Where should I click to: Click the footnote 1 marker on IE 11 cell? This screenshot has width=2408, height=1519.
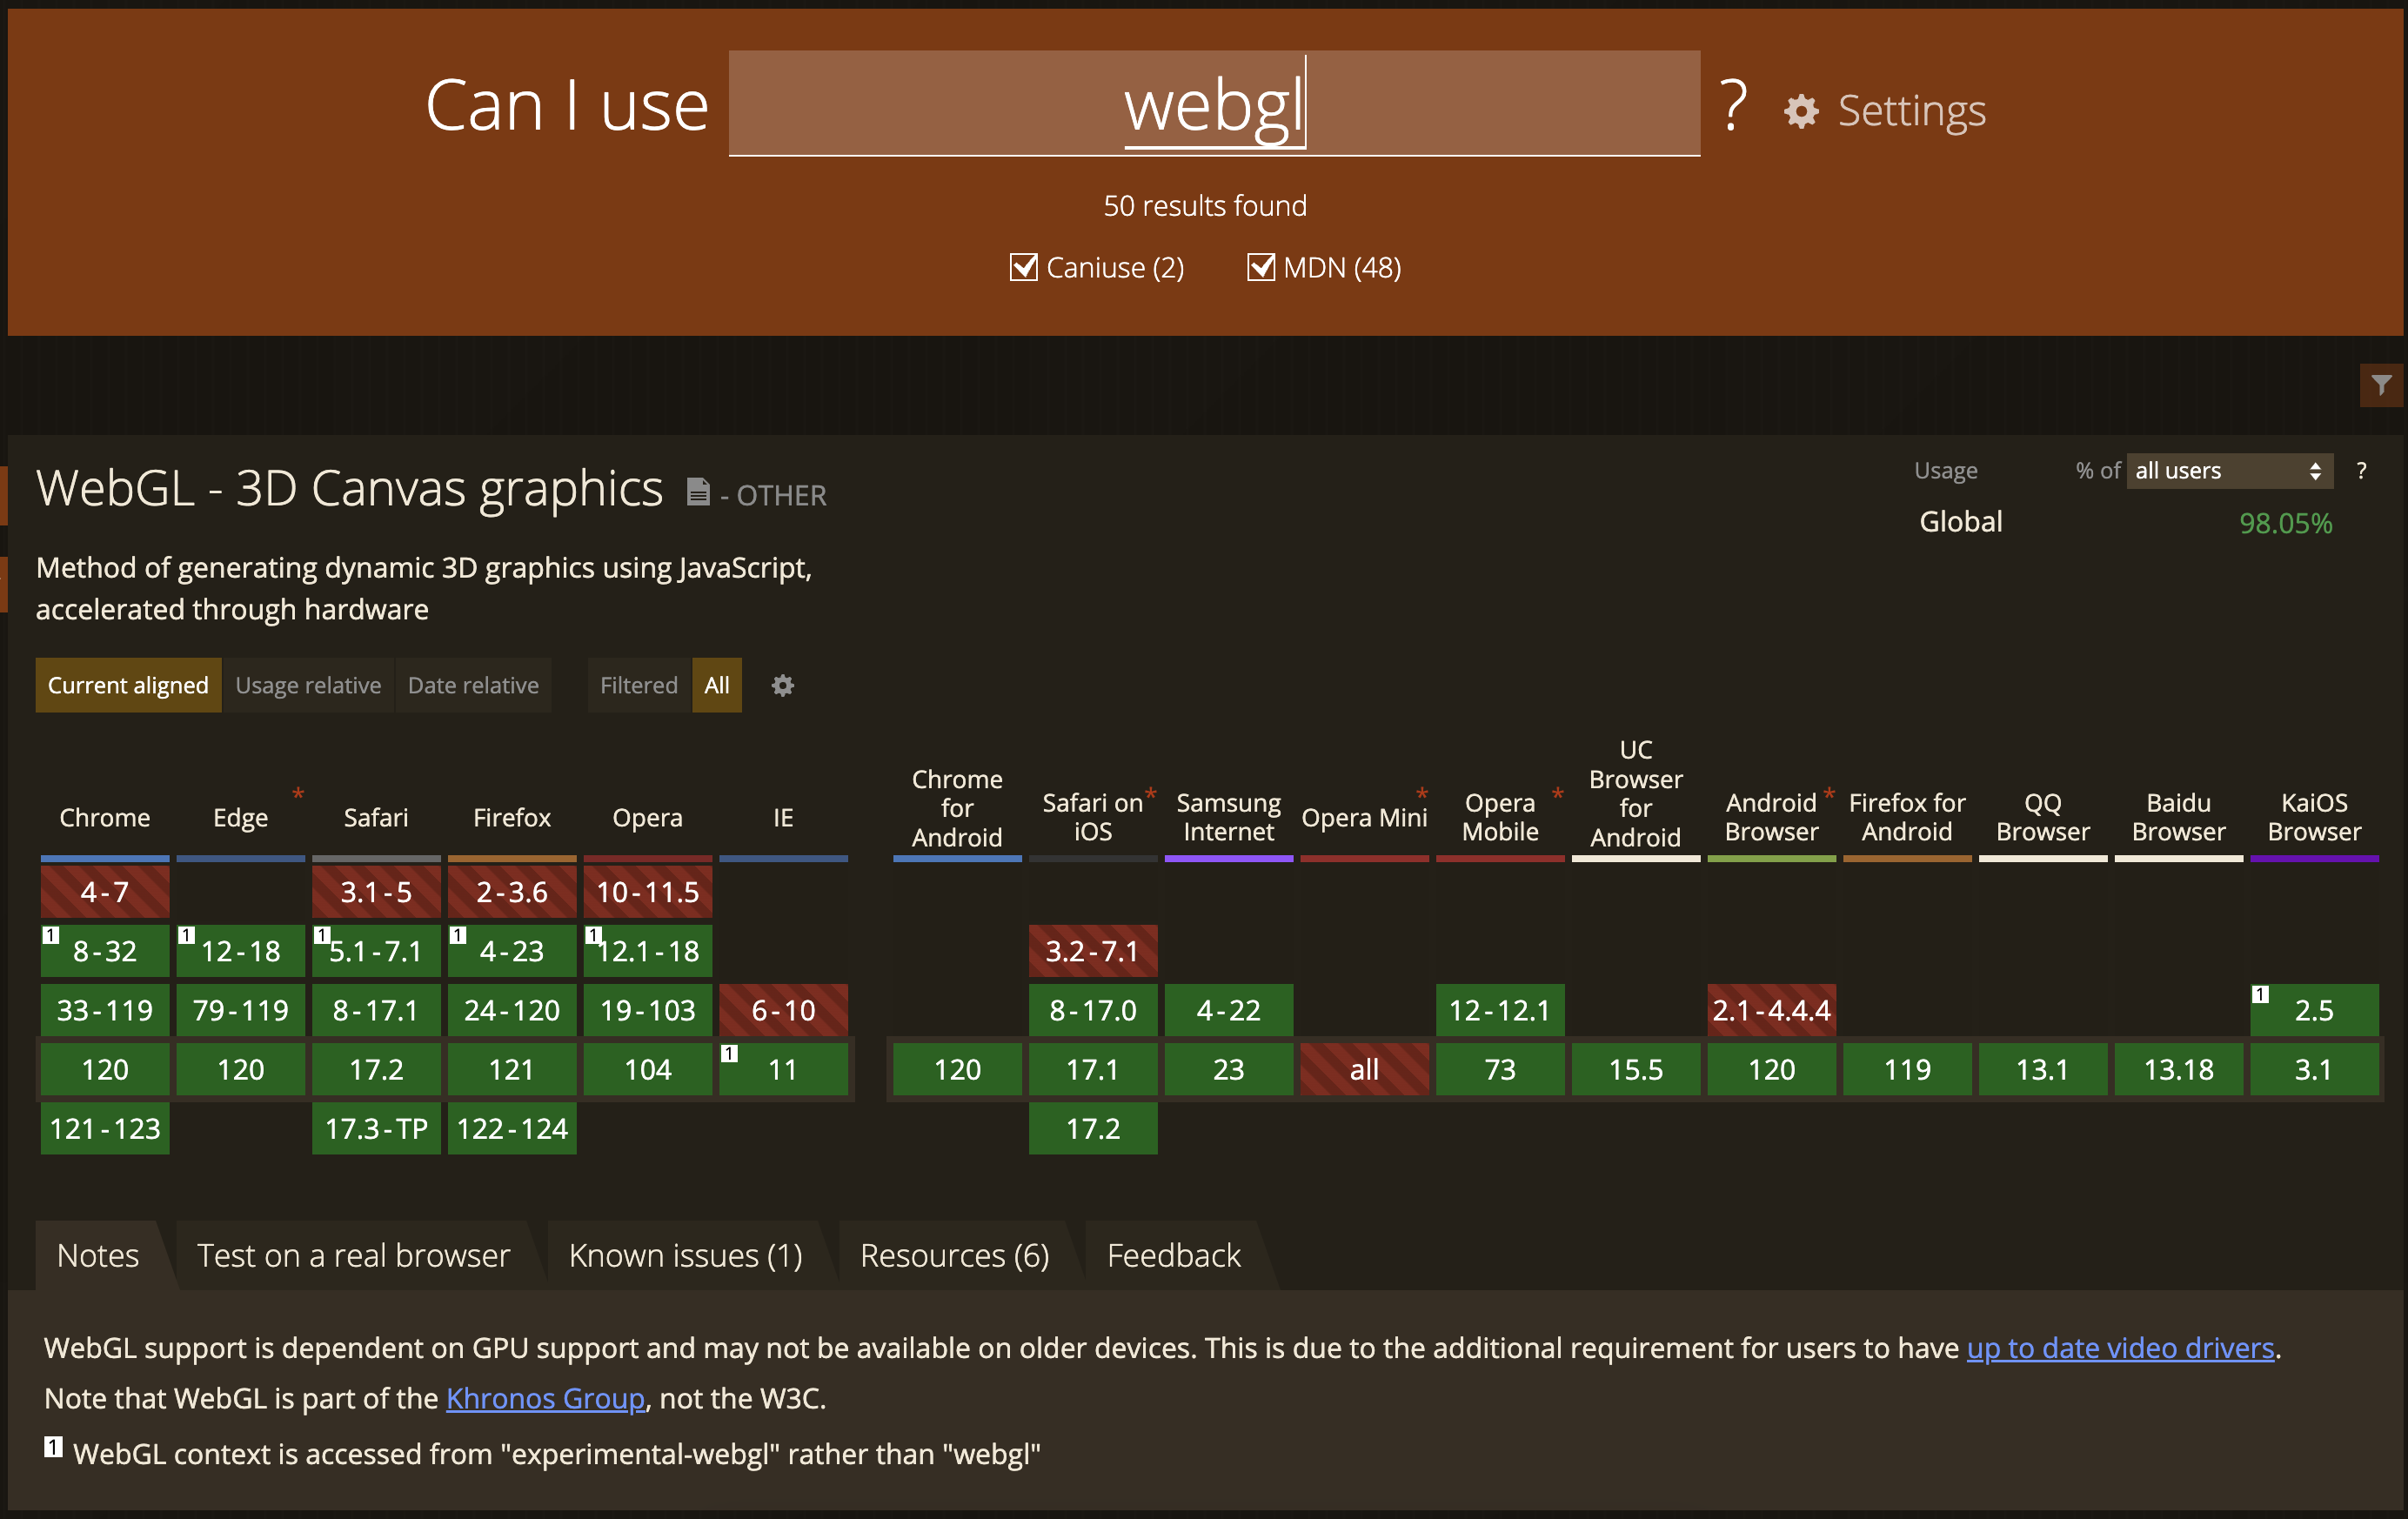pyautogui.click(x=730, y=1052)
